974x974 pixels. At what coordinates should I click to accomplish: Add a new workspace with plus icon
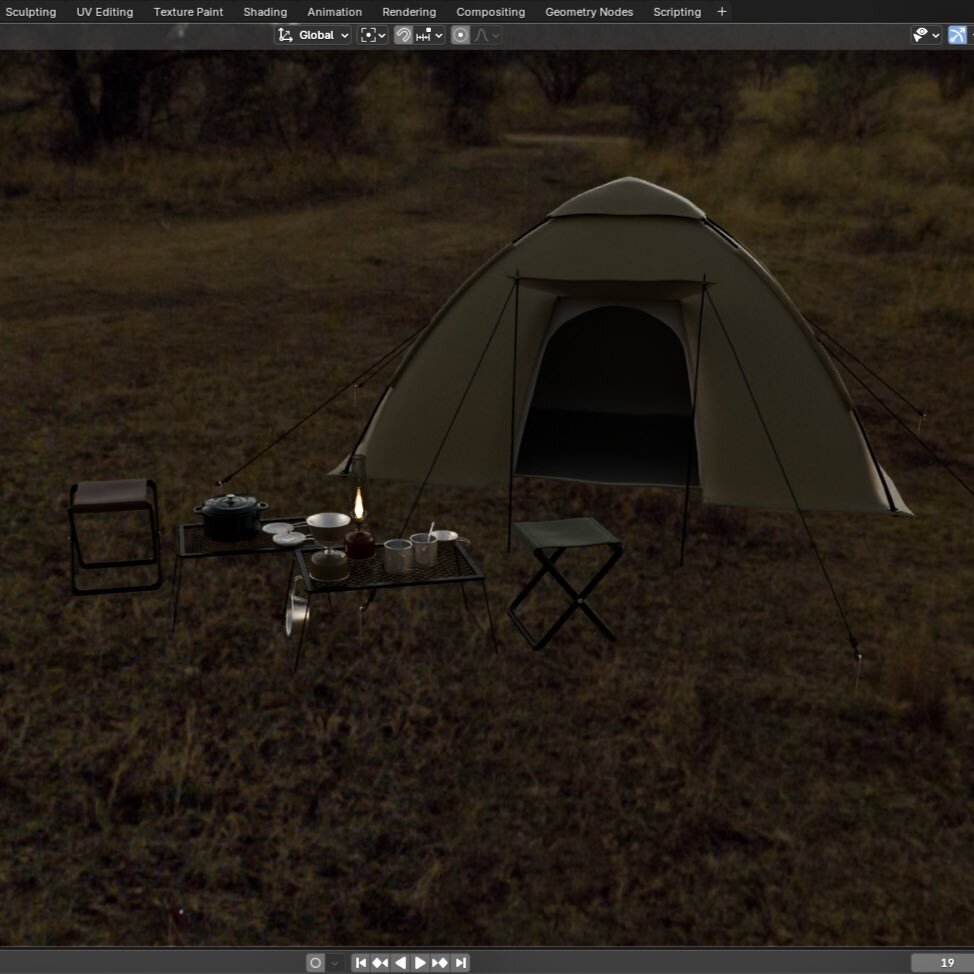click(722, 12)
